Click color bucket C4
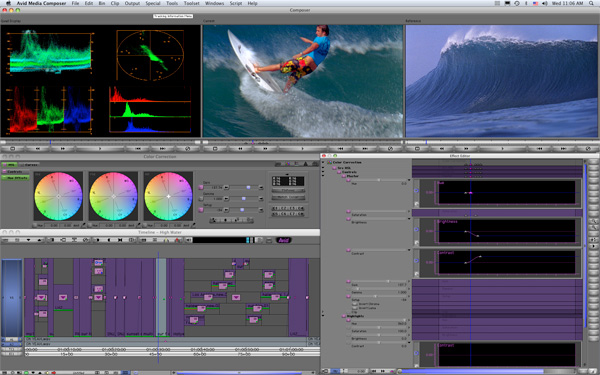Image resolution: width=600 pixels, height=375 pixels. tap(300, 208)
